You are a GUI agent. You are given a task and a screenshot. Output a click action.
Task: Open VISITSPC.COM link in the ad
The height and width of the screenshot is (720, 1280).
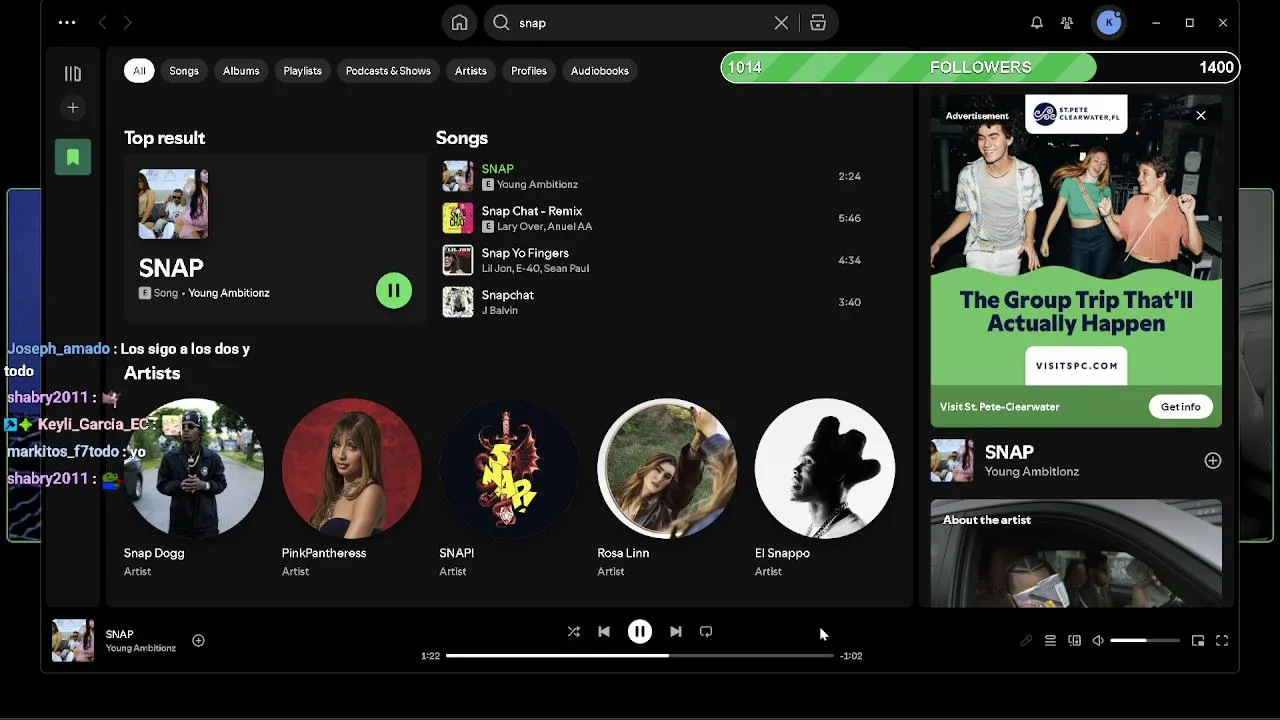click(x=1076, y=366)
